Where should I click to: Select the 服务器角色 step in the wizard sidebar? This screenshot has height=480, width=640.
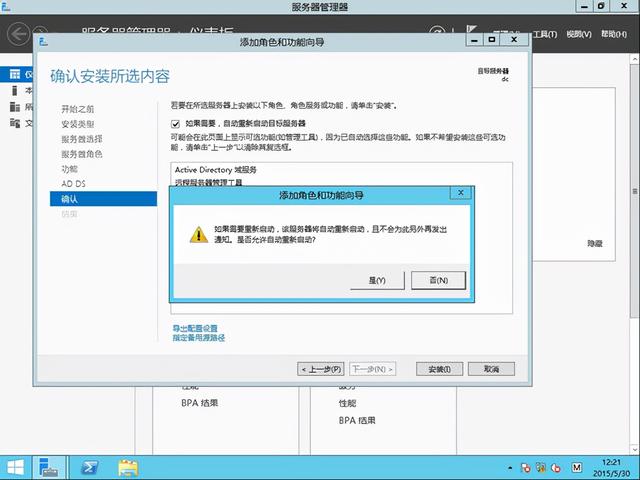tap(82, 154)
